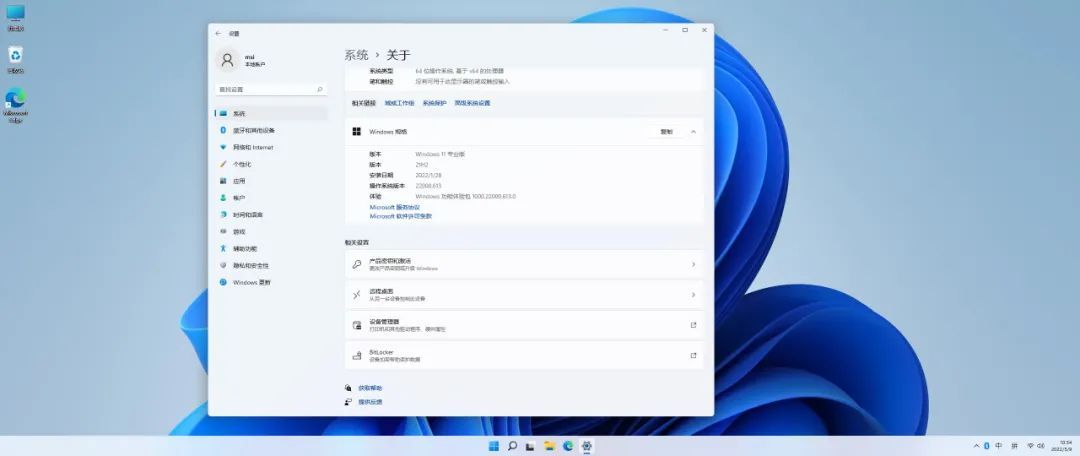Open 隐私和安全性 settings
Image resolution: width=1080 pixels, height=456 pixels.
point(271,265)
